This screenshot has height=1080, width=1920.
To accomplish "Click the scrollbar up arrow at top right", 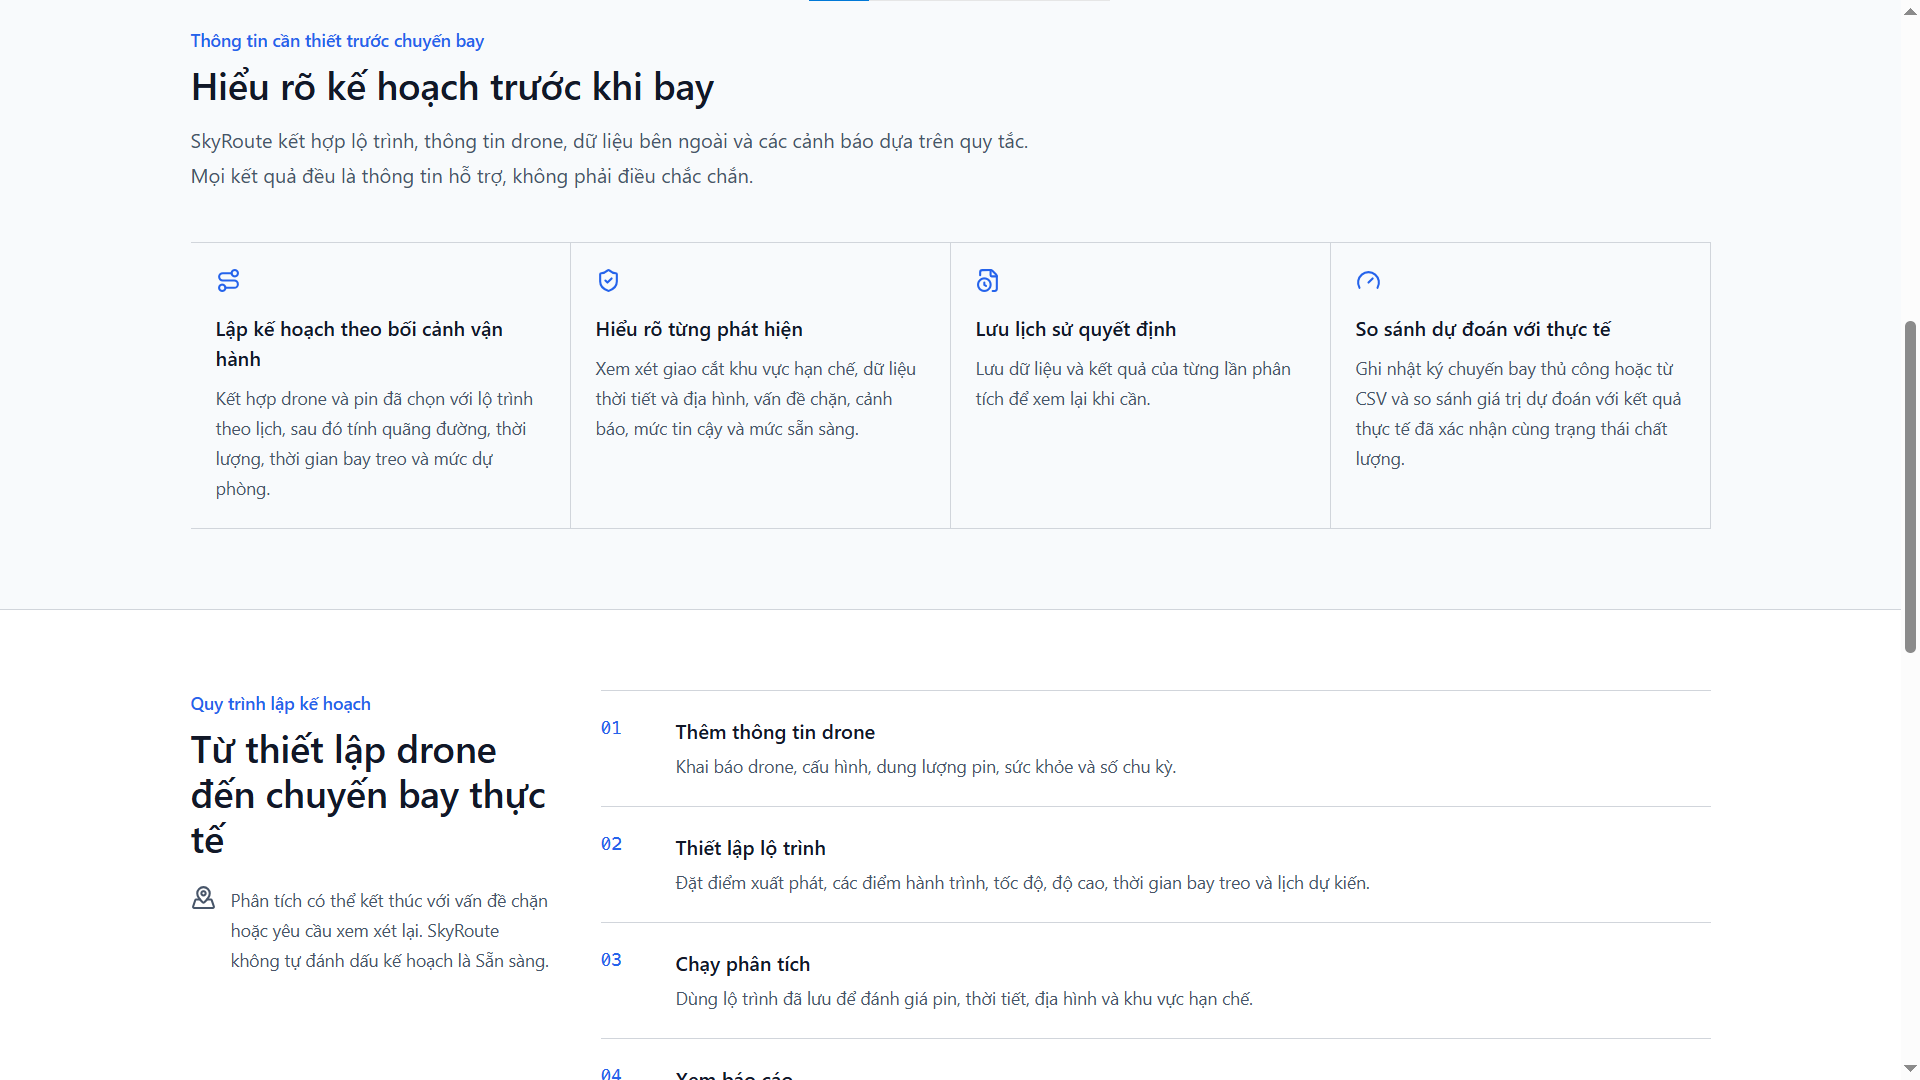I will click(x=1910, y=9).
